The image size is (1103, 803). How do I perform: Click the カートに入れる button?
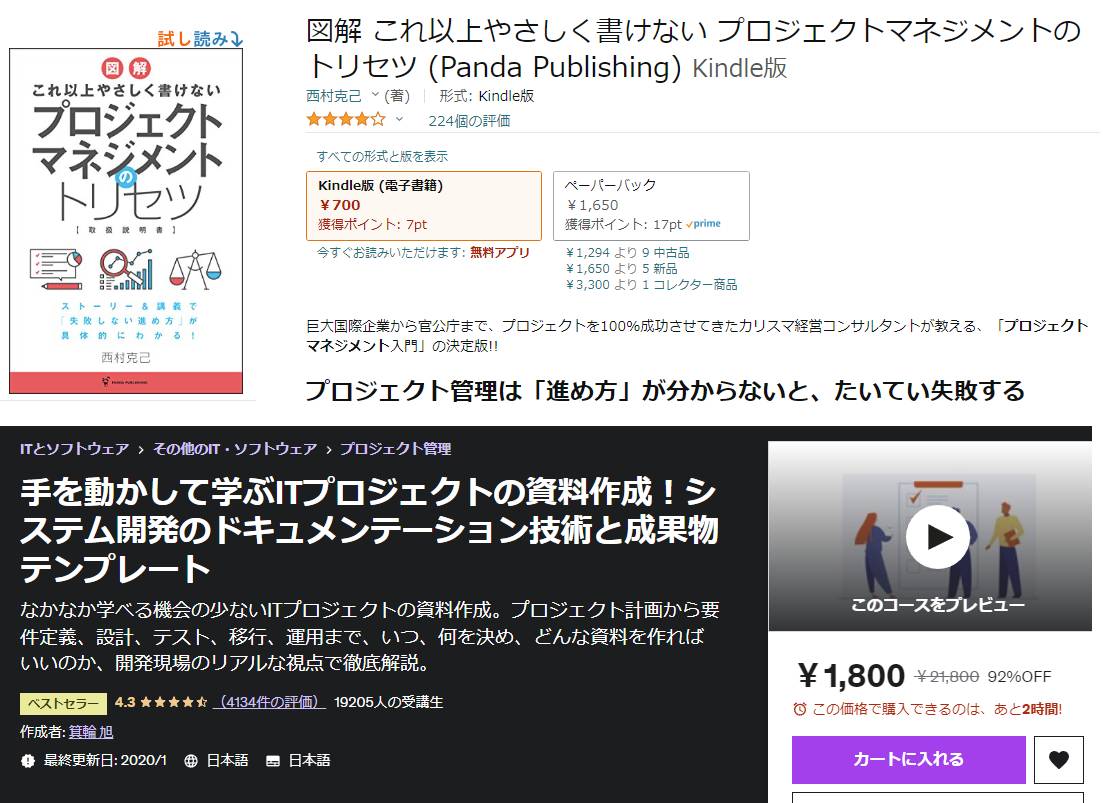tap(909, 759)
